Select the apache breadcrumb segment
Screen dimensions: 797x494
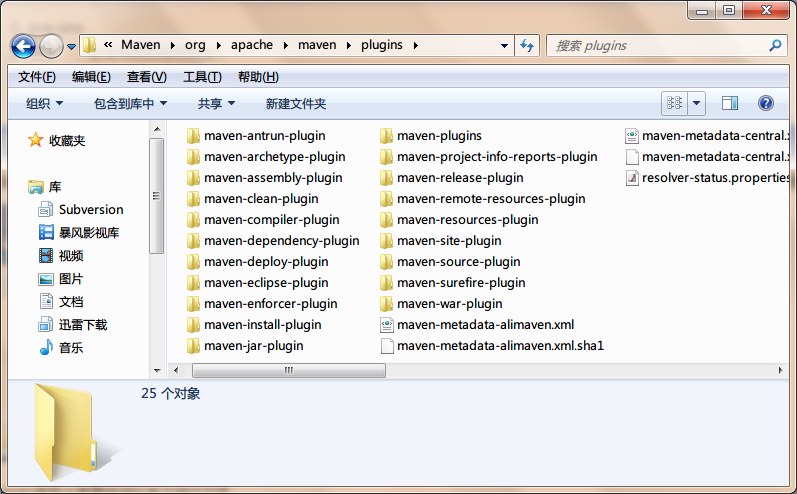point(252,45)
